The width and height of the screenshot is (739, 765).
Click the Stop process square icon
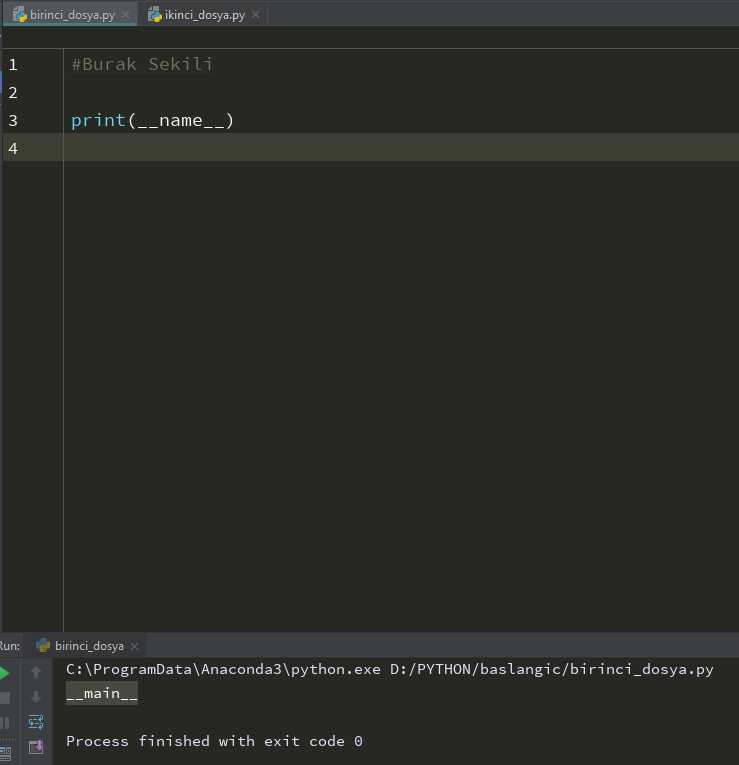pyautogui.click(x=4, y=698)
